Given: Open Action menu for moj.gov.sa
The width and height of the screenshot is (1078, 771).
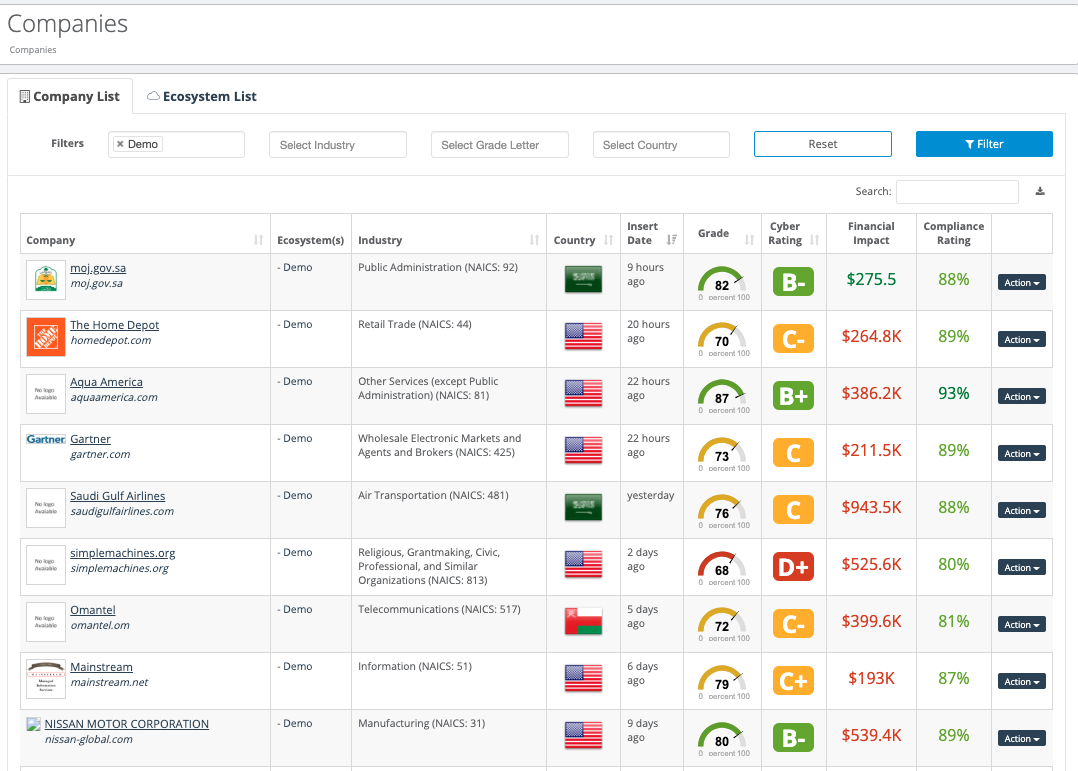Looking at the screenshot, I should coord(1022,283).
